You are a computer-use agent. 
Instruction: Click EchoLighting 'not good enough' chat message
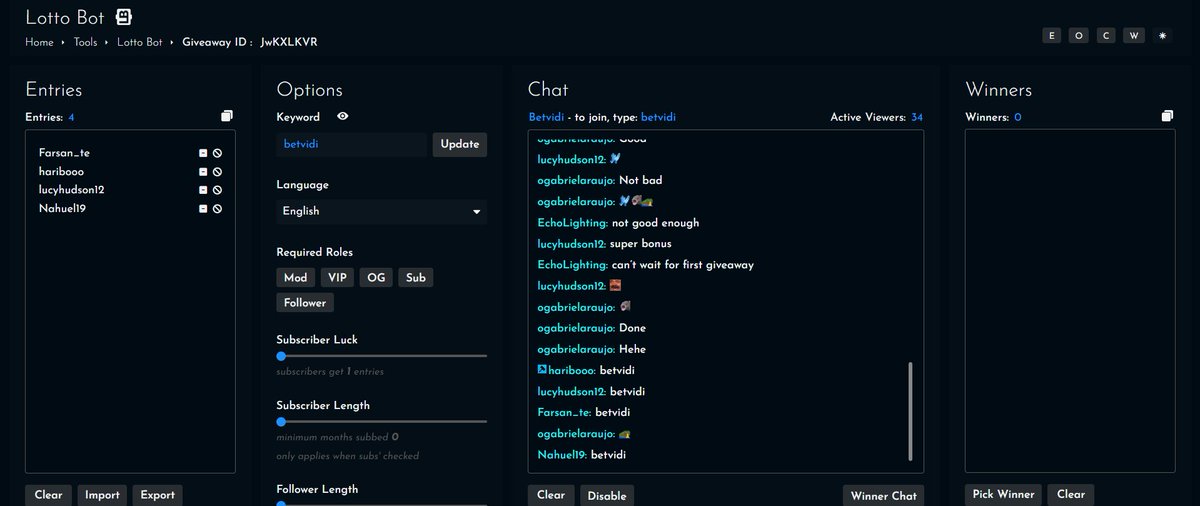click(x=618, y=223)
